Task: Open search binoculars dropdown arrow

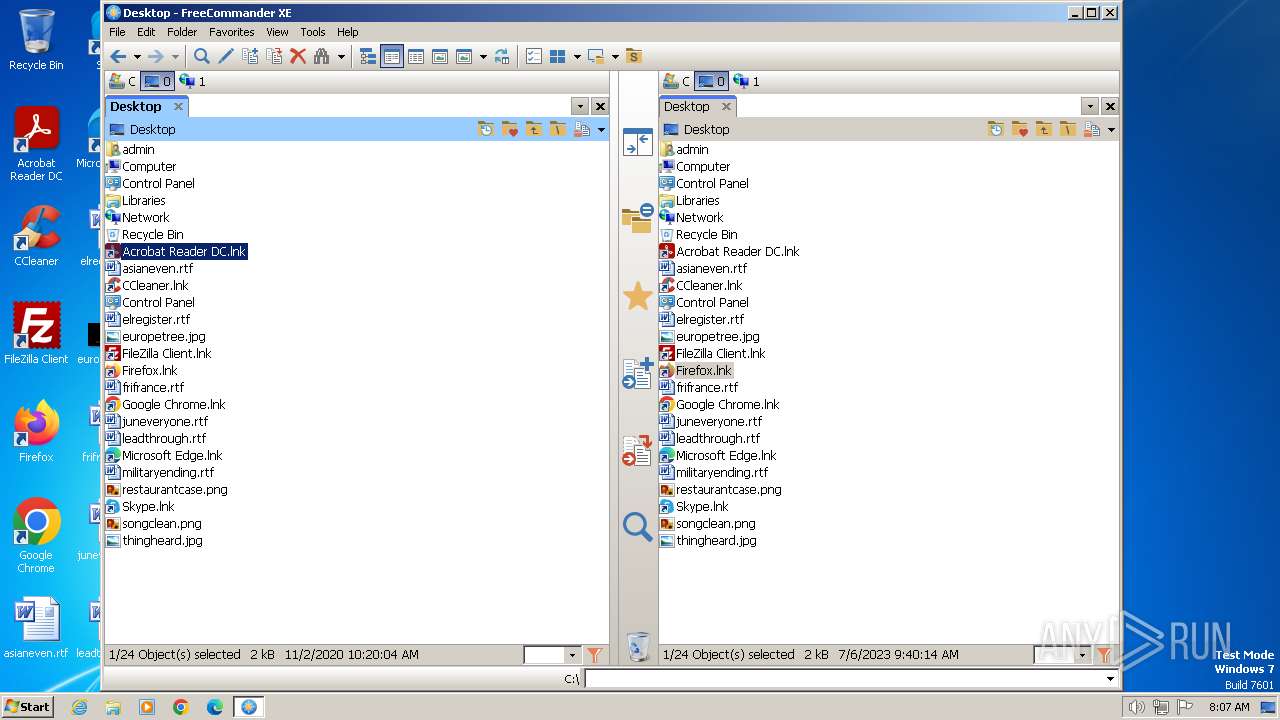Action: coord(341,57)
